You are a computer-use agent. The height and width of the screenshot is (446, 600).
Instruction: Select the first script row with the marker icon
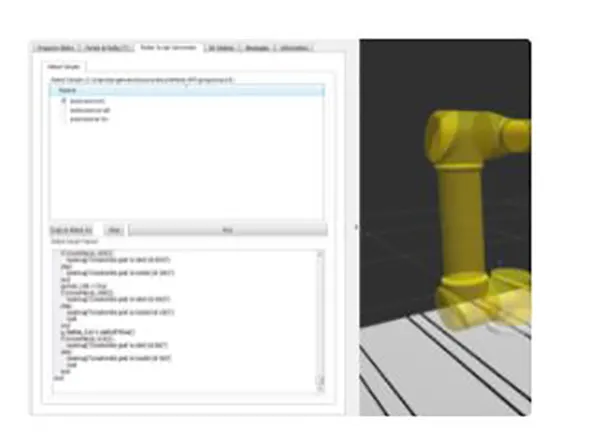tap(88, 101)
